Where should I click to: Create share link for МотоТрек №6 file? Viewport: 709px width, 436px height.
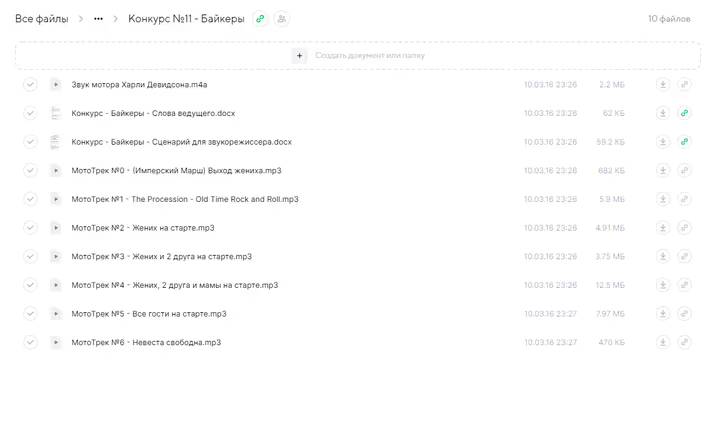point(684,342)
